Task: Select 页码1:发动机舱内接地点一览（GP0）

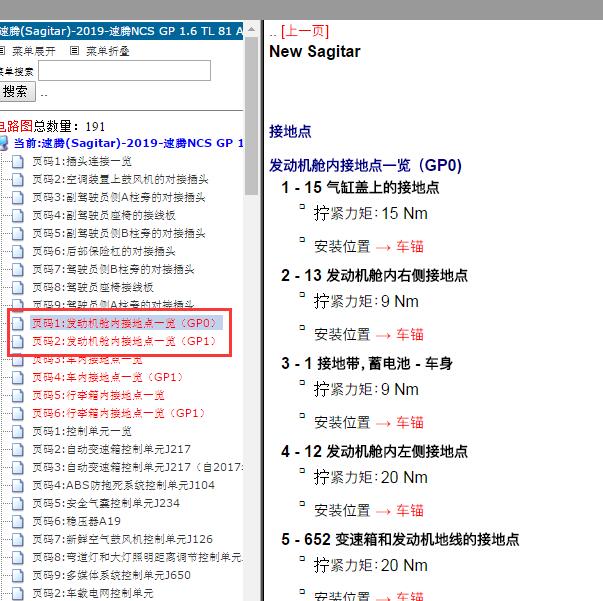Action: coord(126,323)
